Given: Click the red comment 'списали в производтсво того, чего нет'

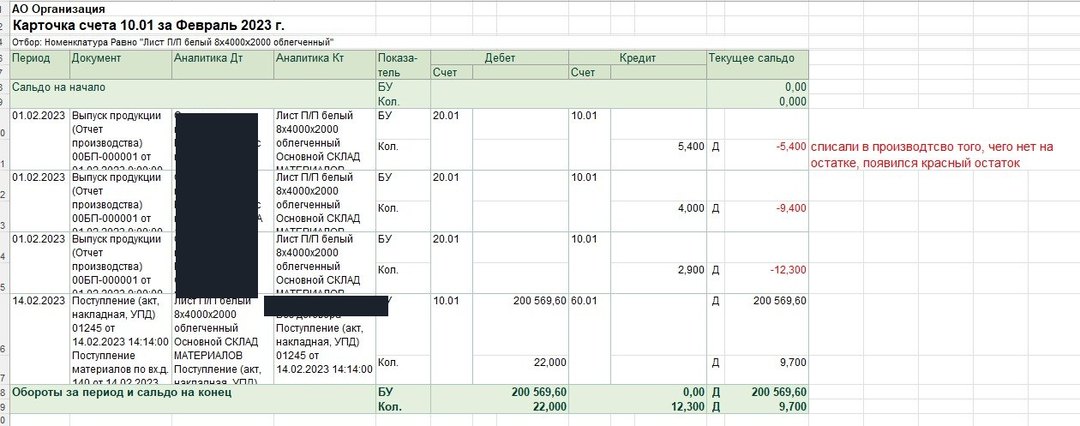Looking at the screenshot, I should (x=932, y=155).
